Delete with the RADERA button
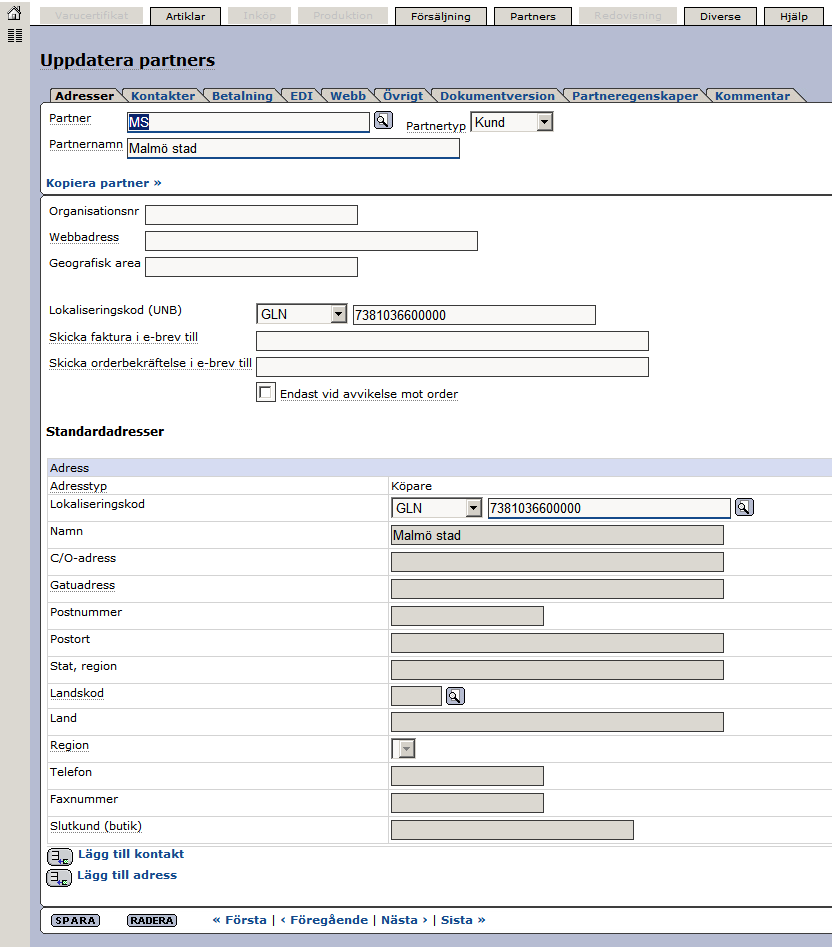 152,920
